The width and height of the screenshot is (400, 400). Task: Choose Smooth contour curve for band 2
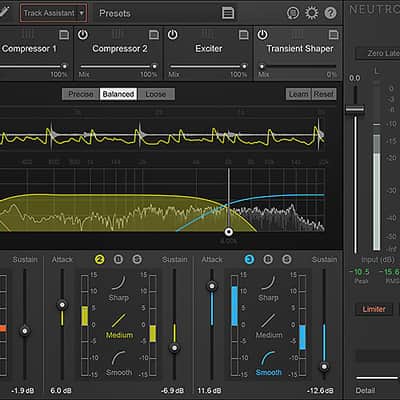pyautogui.click(x=119, y=363)
